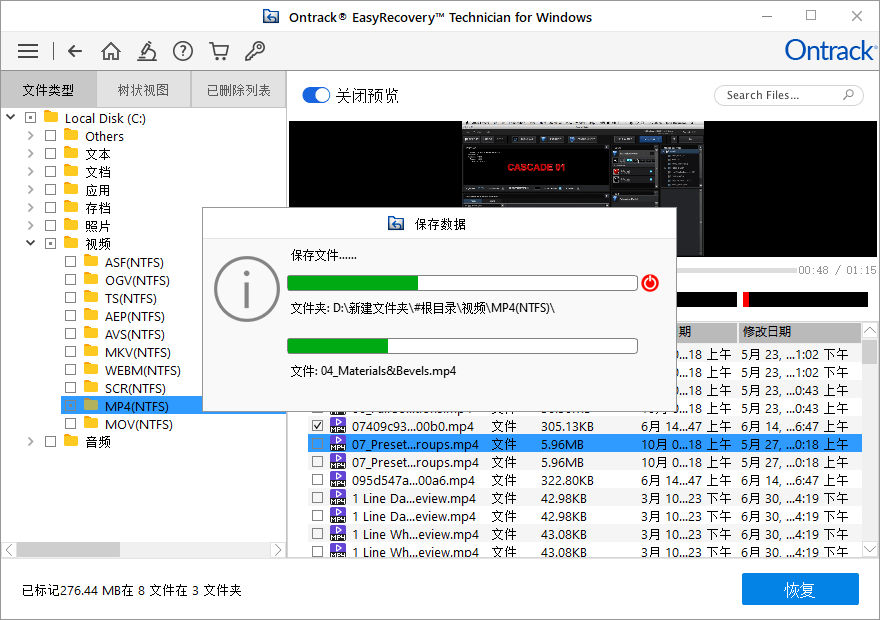Image resolution: width=880 pixels, height=620 pixels.
Task: Switch to the 树状视图 tab
Action: tap(143, 90)
